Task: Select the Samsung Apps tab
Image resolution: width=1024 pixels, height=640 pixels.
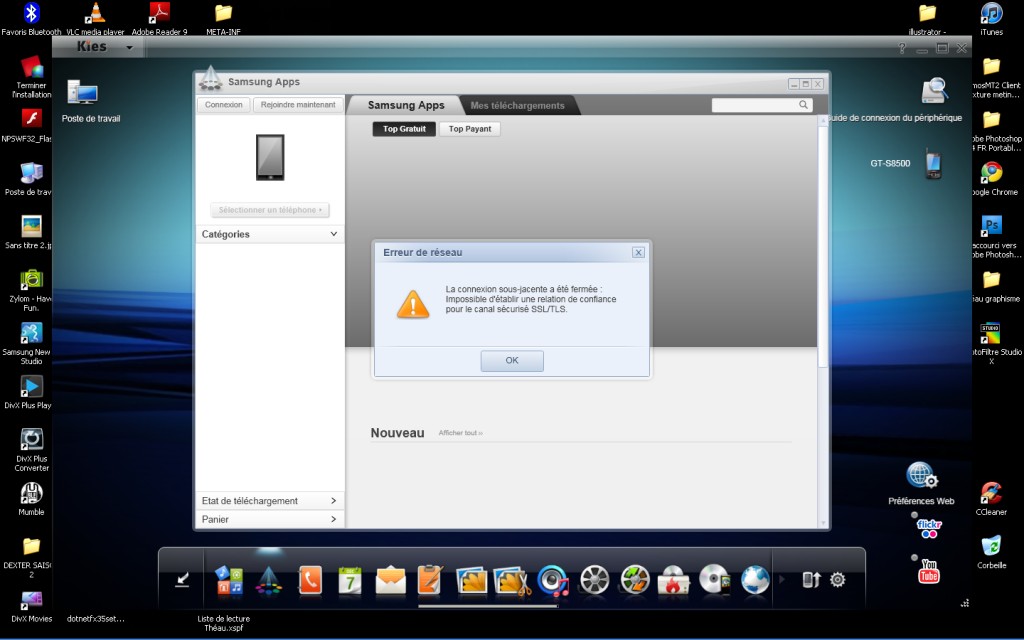Action: pos(406,105)
